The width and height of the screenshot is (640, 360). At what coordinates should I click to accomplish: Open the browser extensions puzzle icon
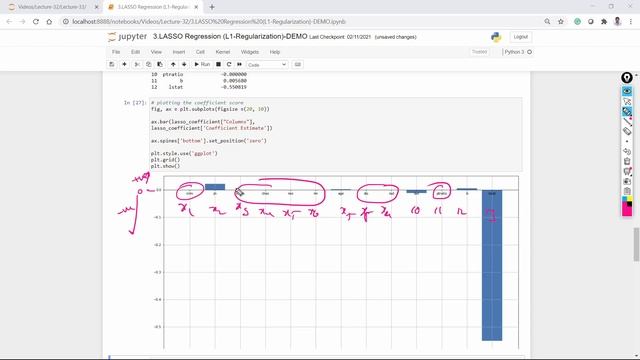click(x=604, y=22)
